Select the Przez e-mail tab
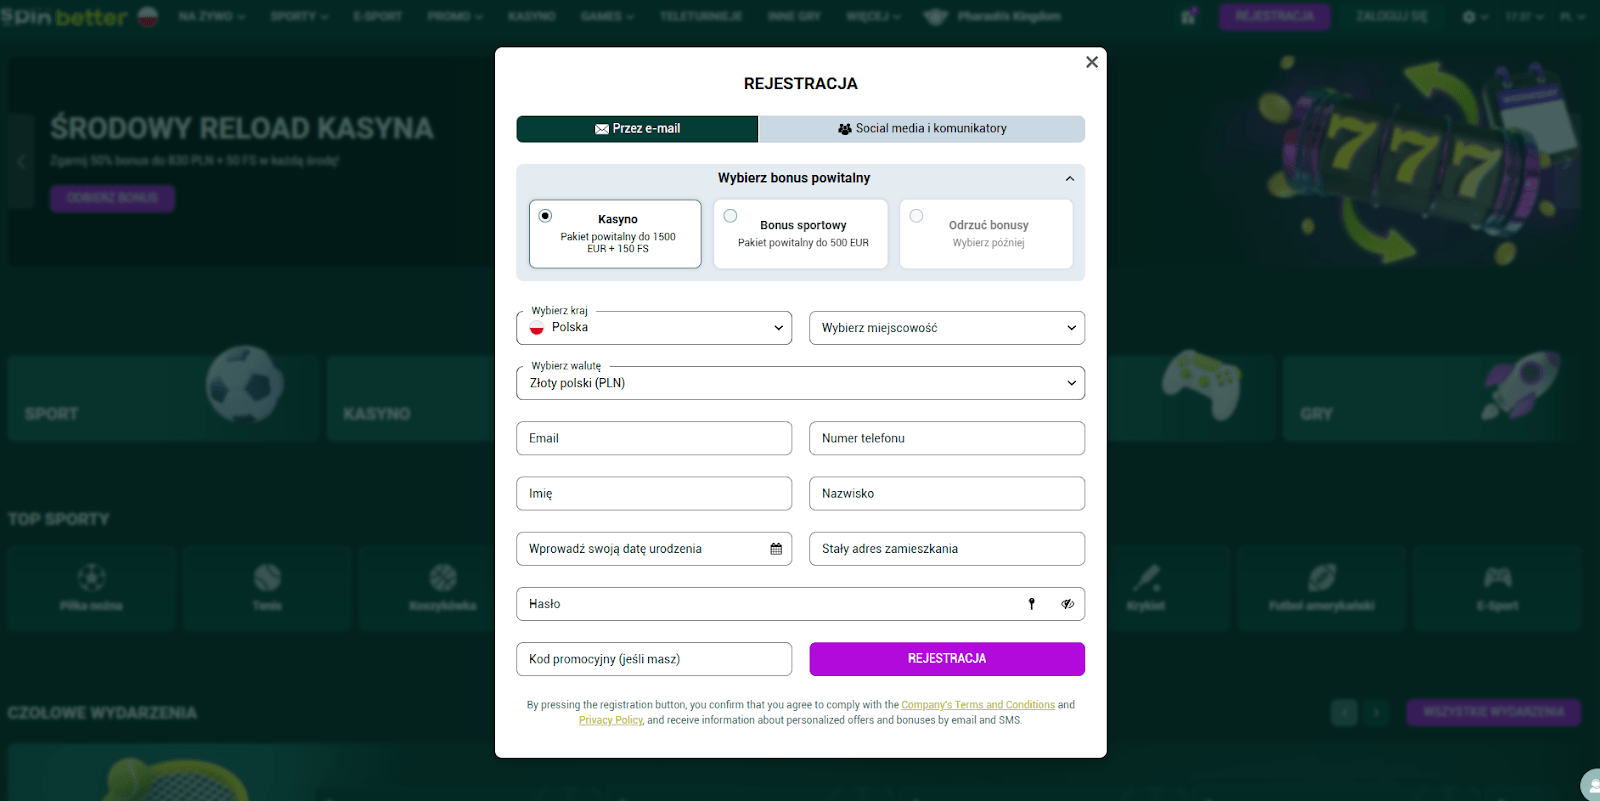This screenshot has width=1600, height=801. [x=637, y=129]
